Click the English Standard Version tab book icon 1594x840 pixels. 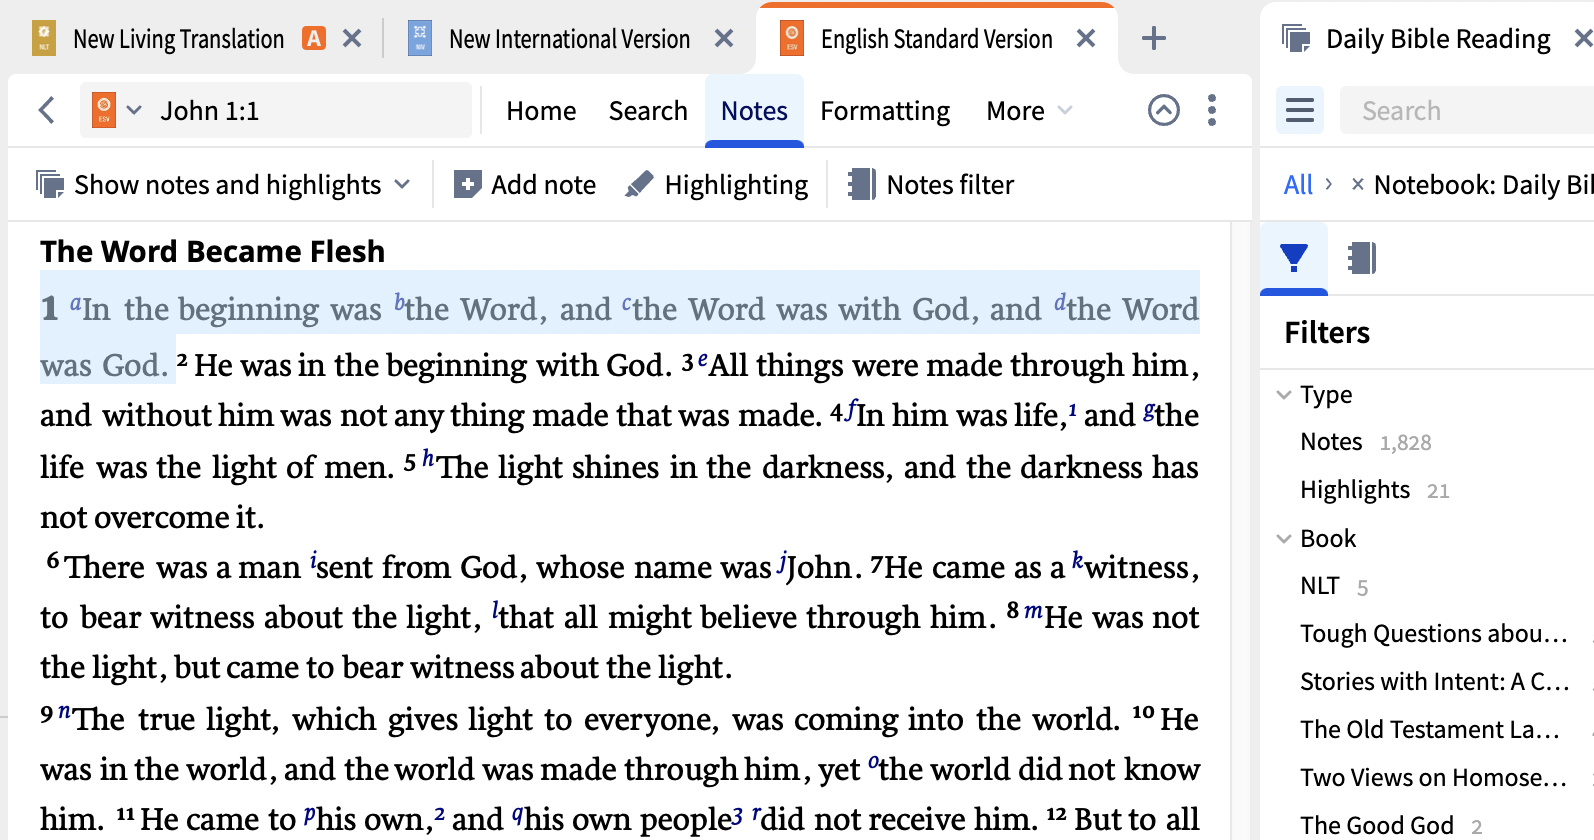(792, 39)
